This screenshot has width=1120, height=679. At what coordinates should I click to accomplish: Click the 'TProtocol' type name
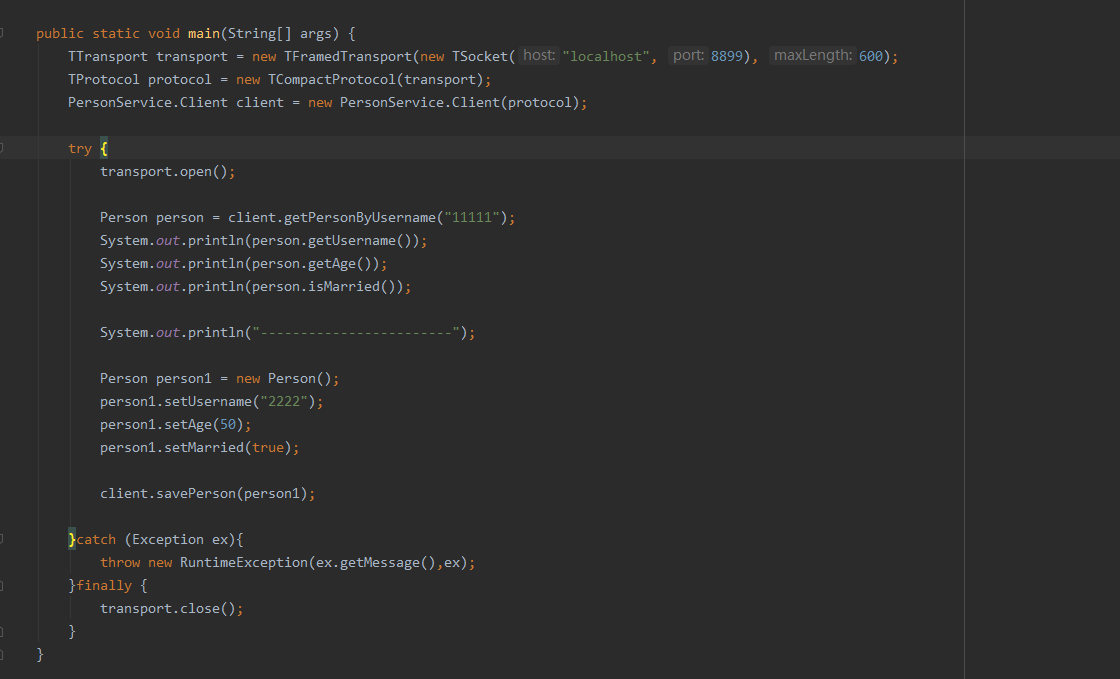pyautogui.click(x=104, y=79)
